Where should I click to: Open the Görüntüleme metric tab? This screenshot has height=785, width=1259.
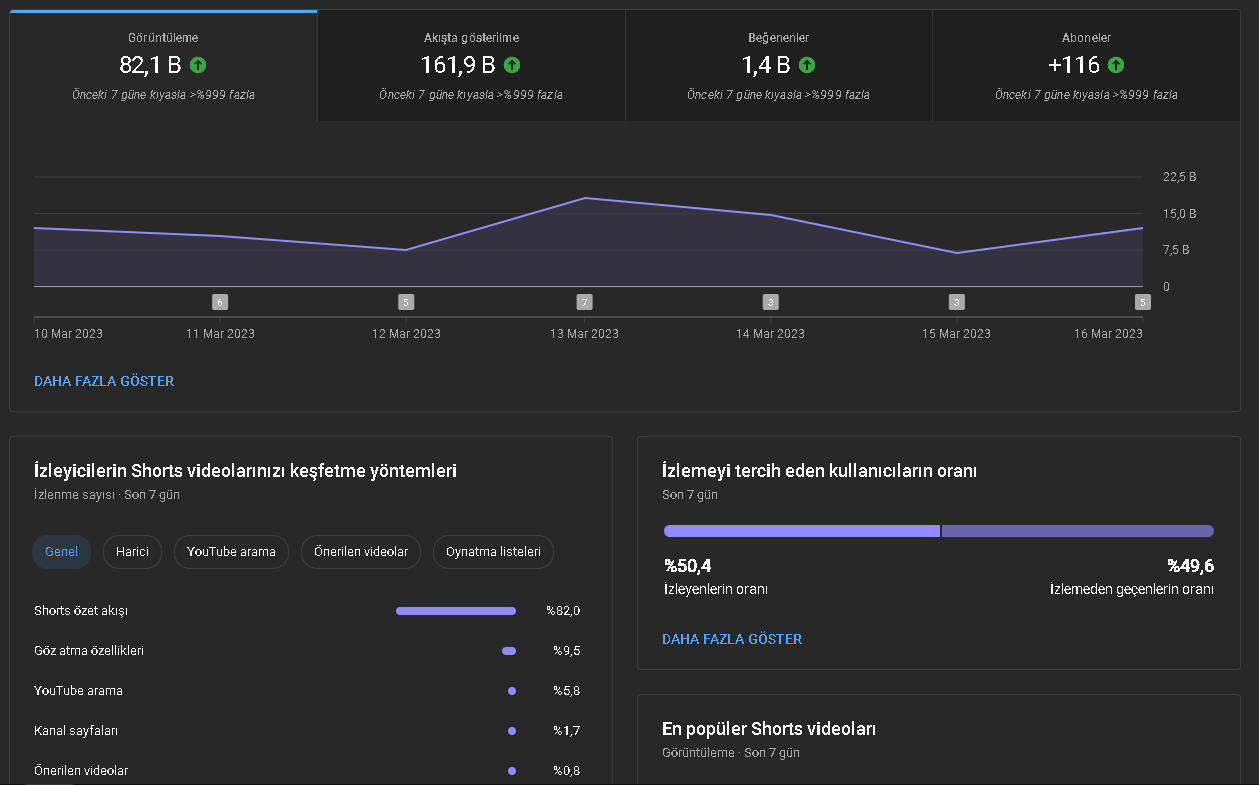tap(163, 66)
